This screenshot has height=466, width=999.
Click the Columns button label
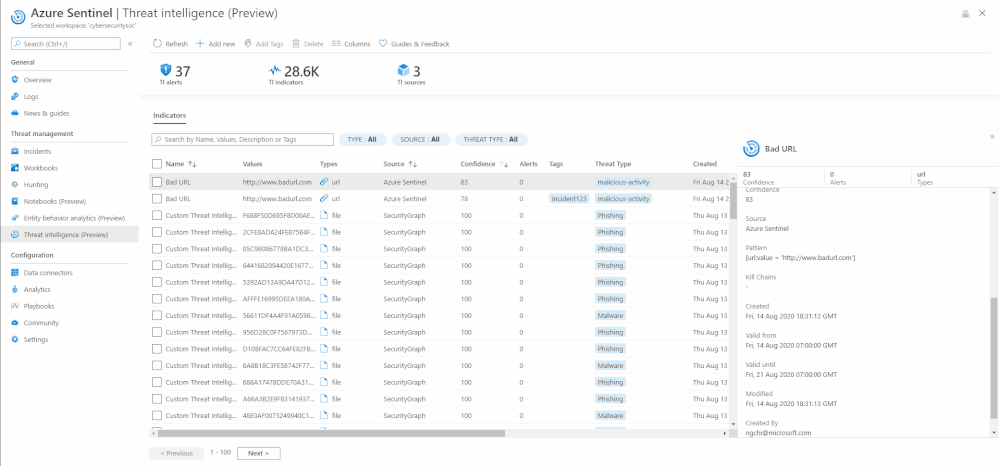357,44
